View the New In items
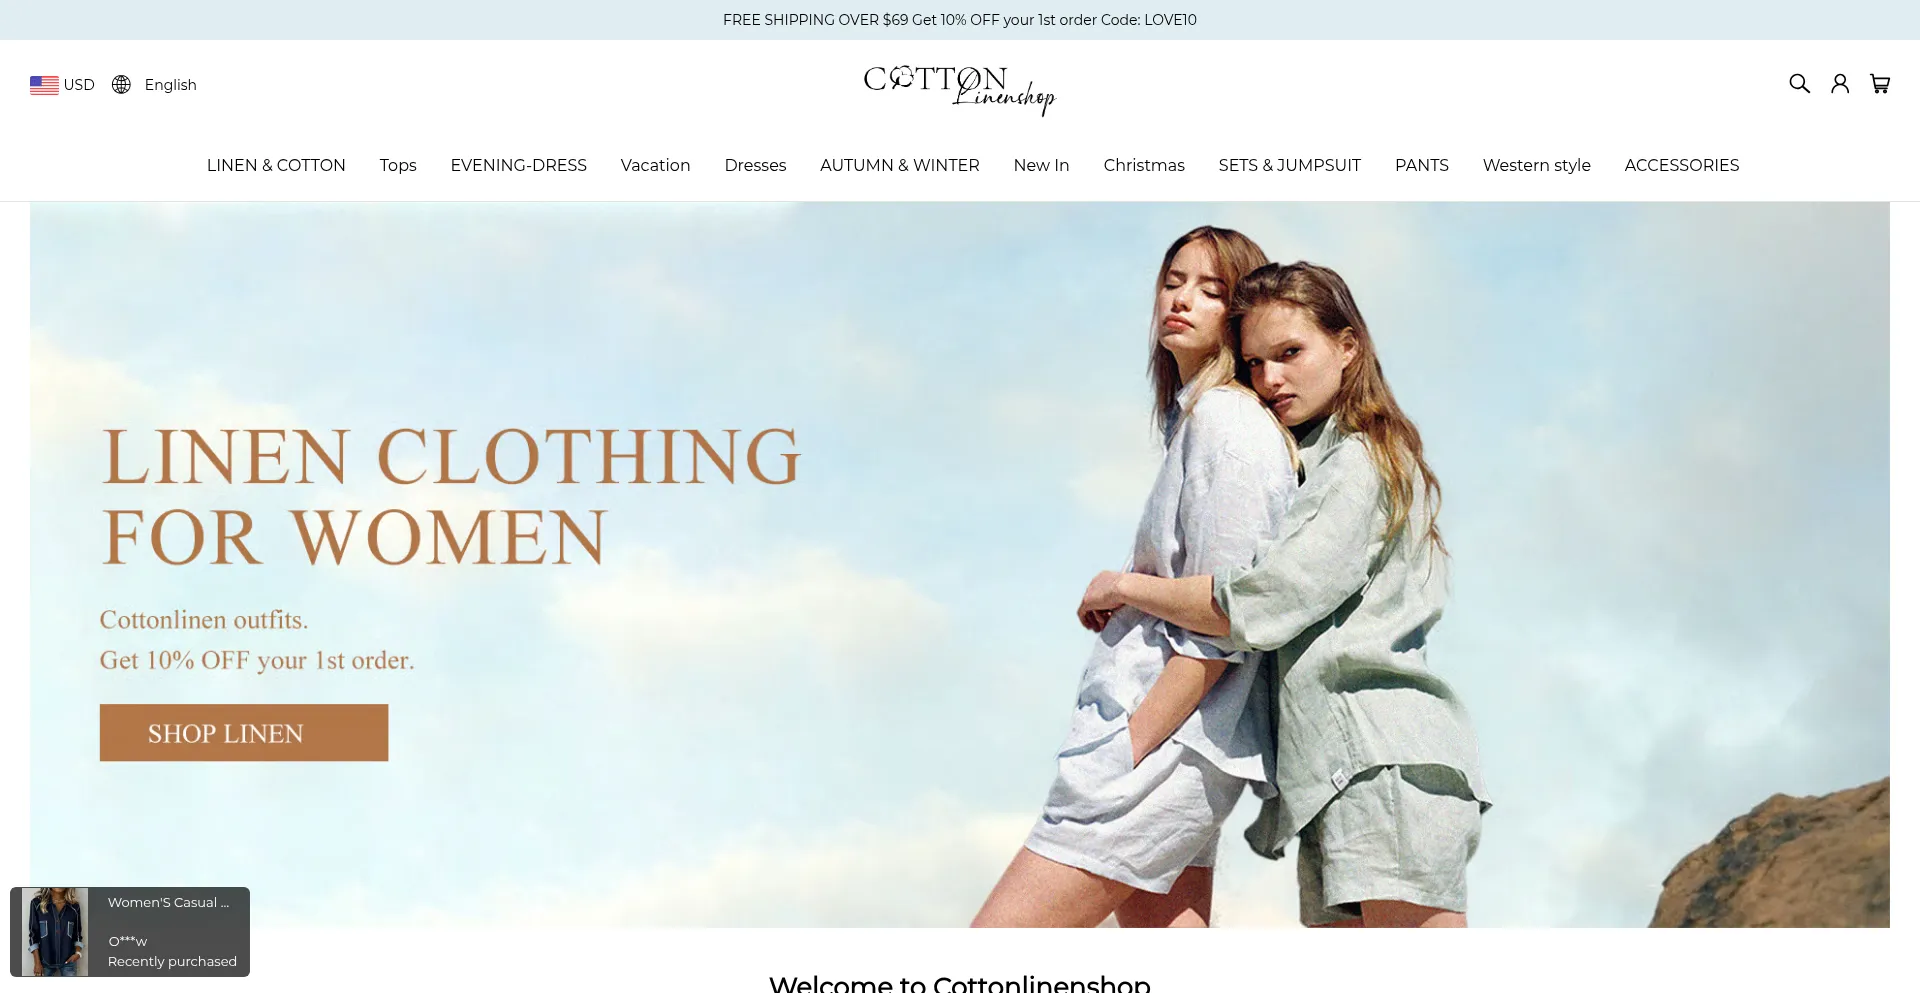The image size is (1920, 993). 1041,165
